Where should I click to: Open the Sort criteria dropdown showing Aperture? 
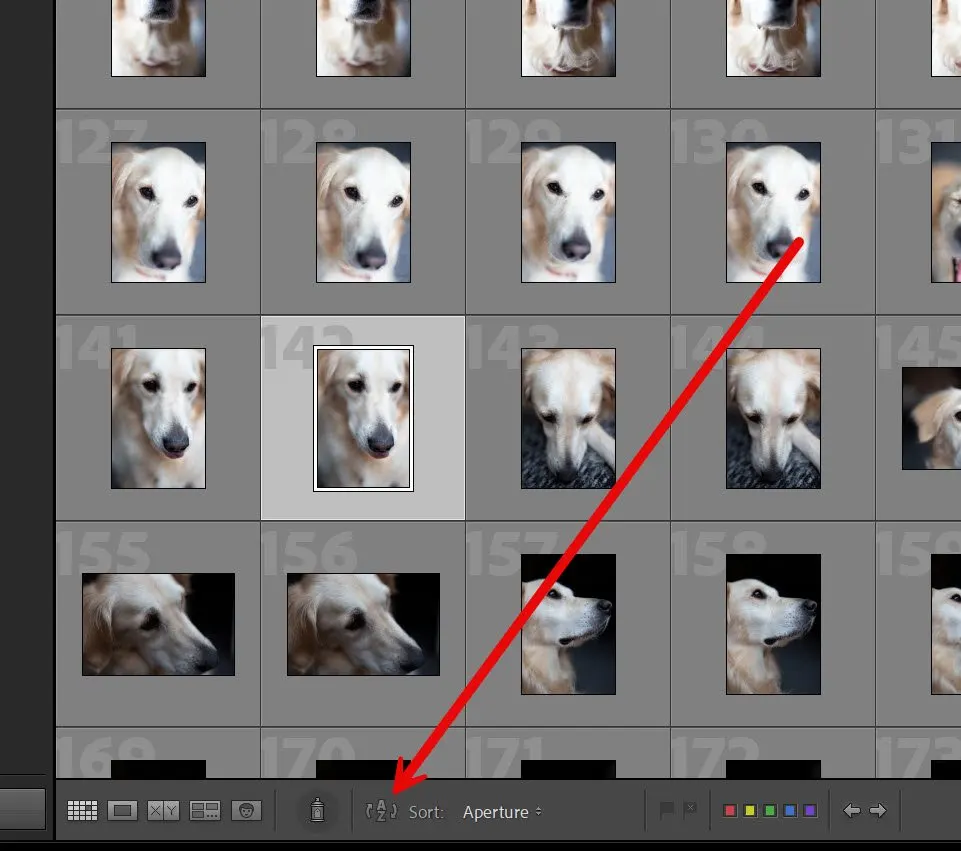tap(500, 812)
